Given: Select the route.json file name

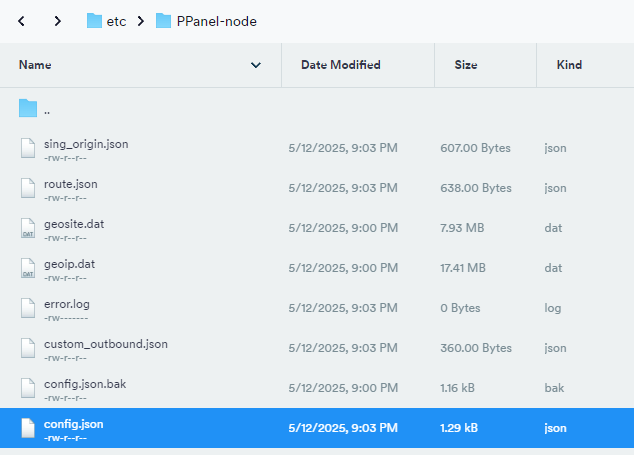Looking at the screenshot, I should pyautogui.click(x=71, y=184).
